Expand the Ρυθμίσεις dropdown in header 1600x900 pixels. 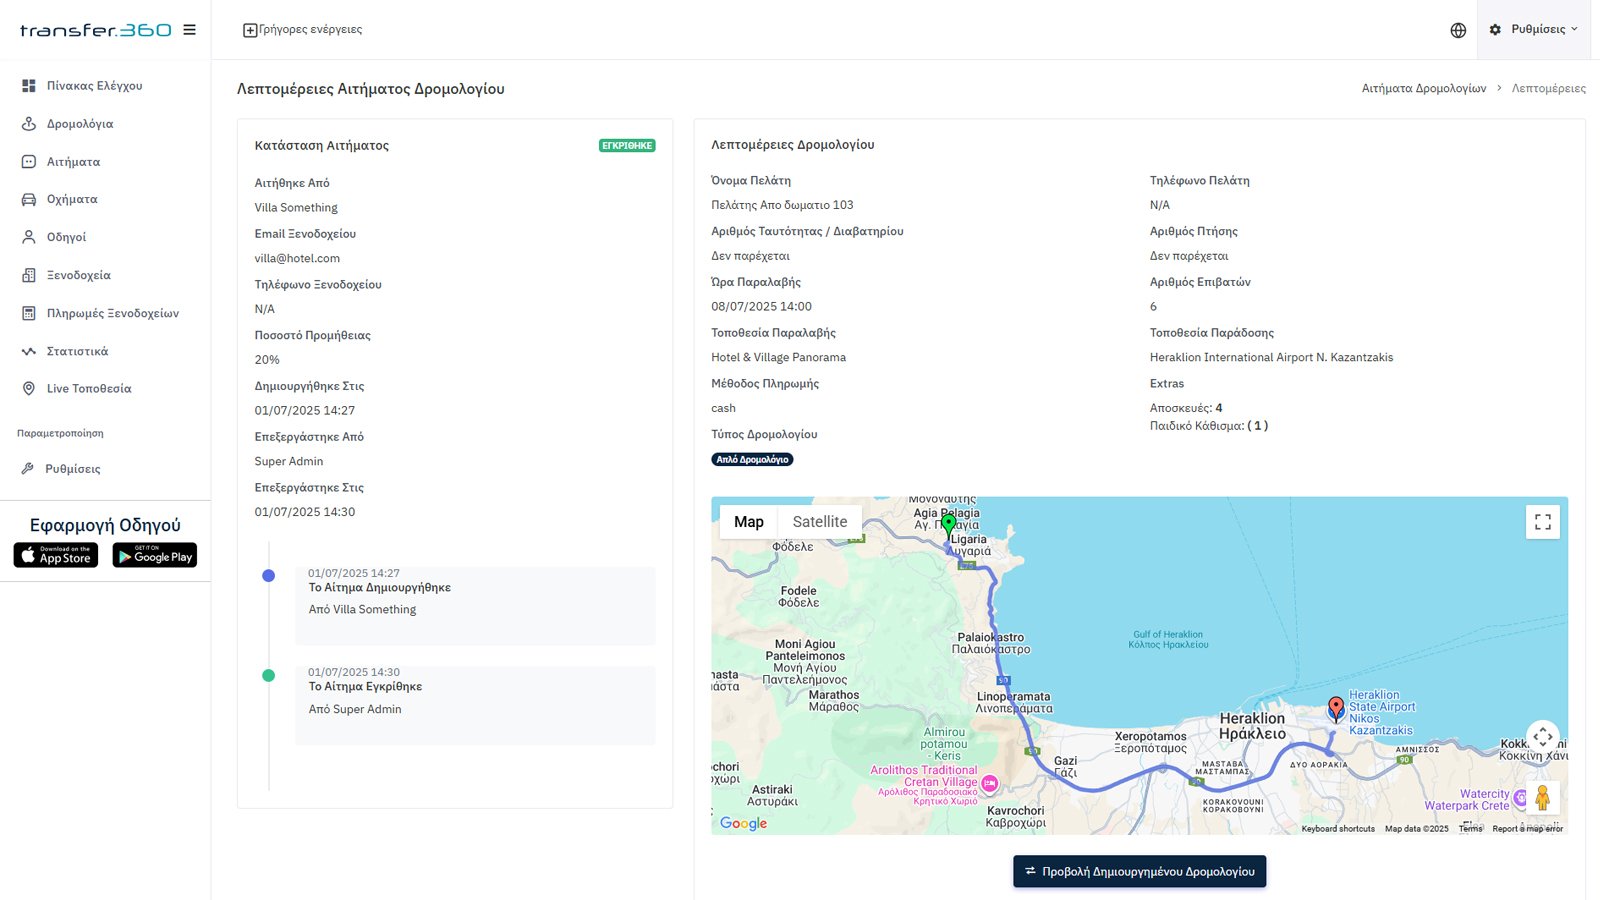click(x=1533, y=30)
